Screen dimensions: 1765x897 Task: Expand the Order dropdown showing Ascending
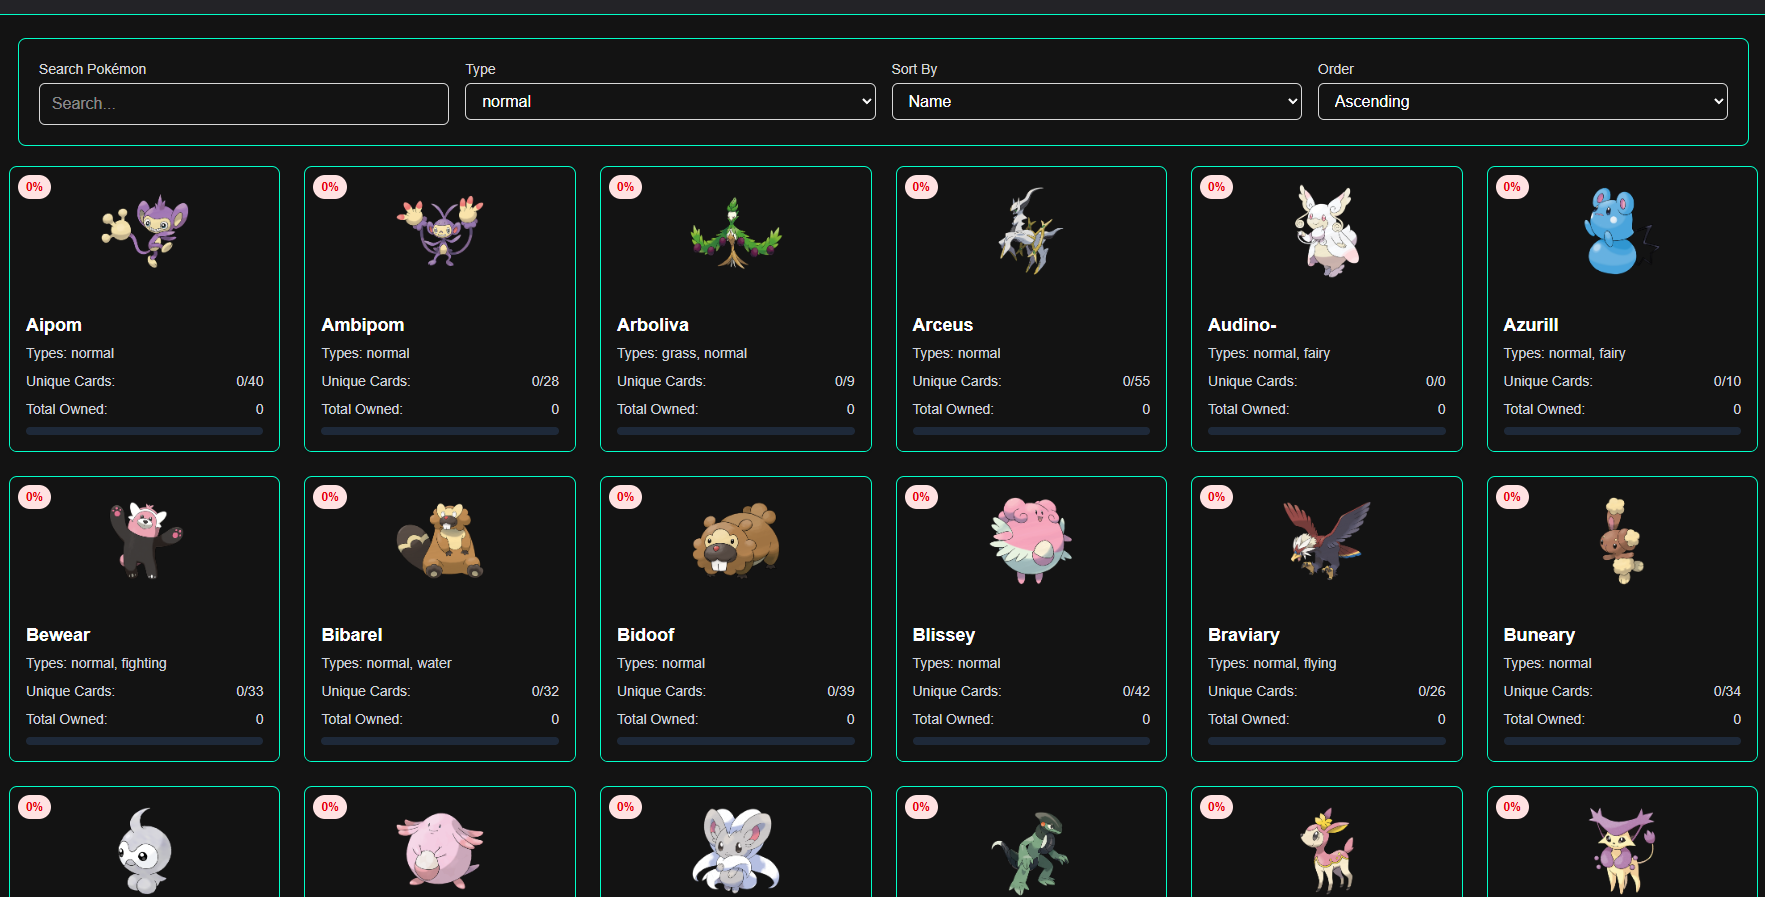[x=1522, y=102]
